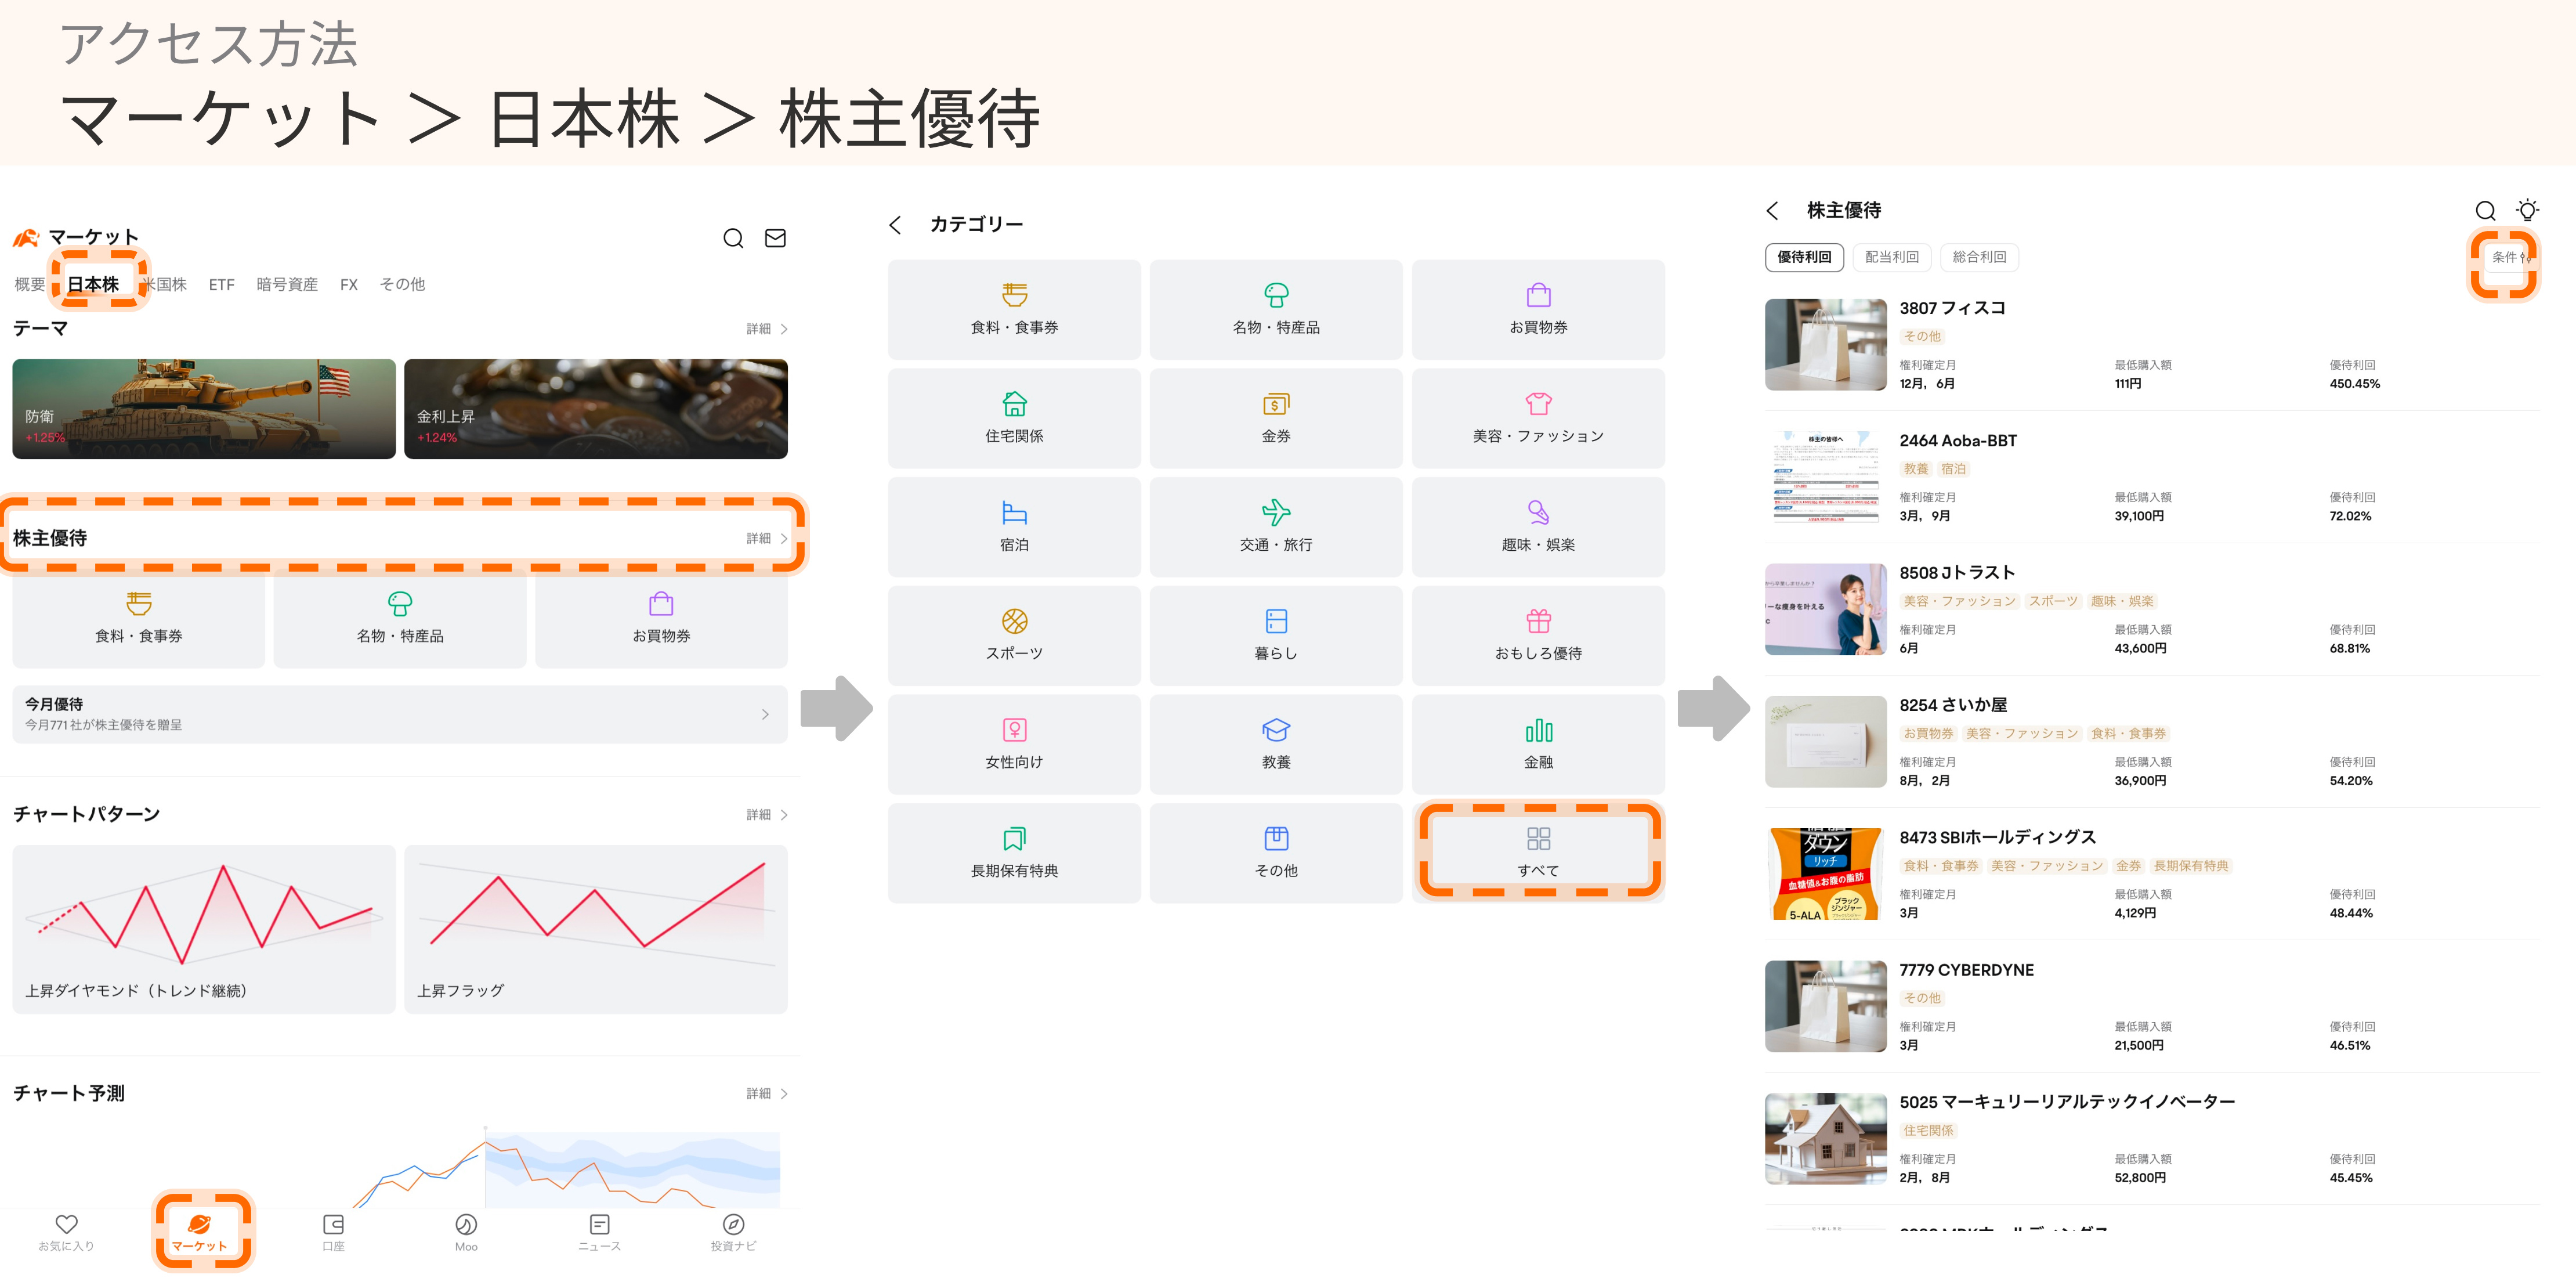This screenshot has height=1278, width=2576.
Task: Go back from the 株主優待 list
Action: tap(1773, 210)
